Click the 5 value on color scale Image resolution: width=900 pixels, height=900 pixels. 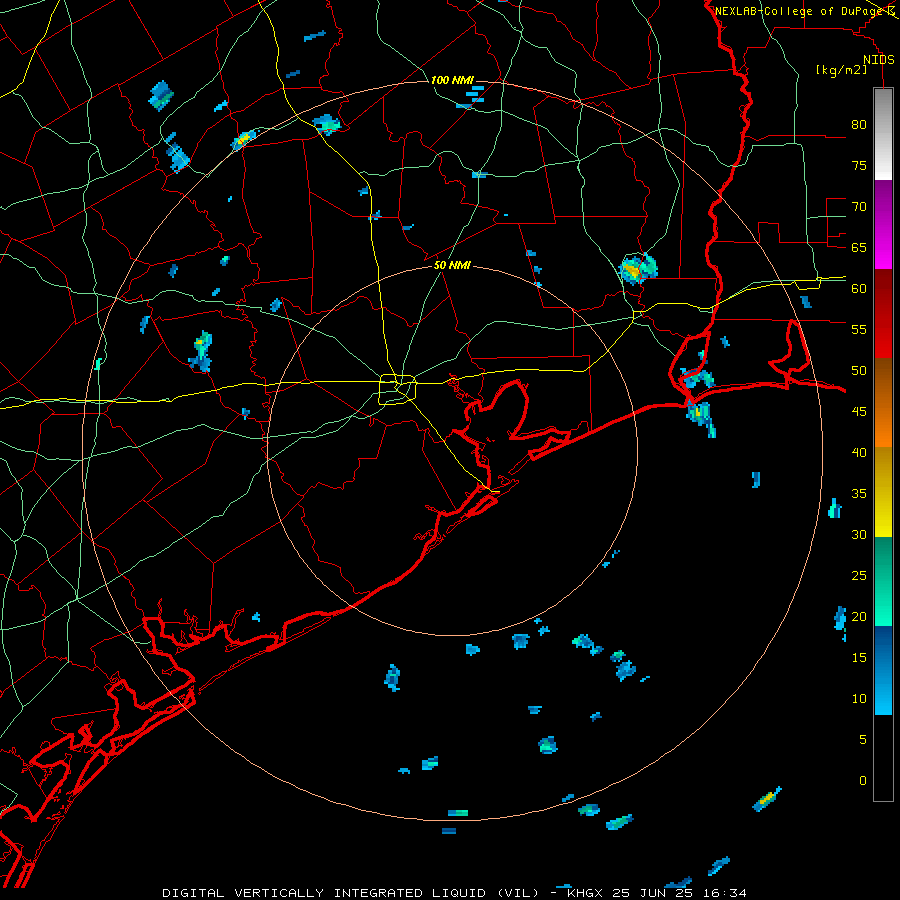(863, 739)
